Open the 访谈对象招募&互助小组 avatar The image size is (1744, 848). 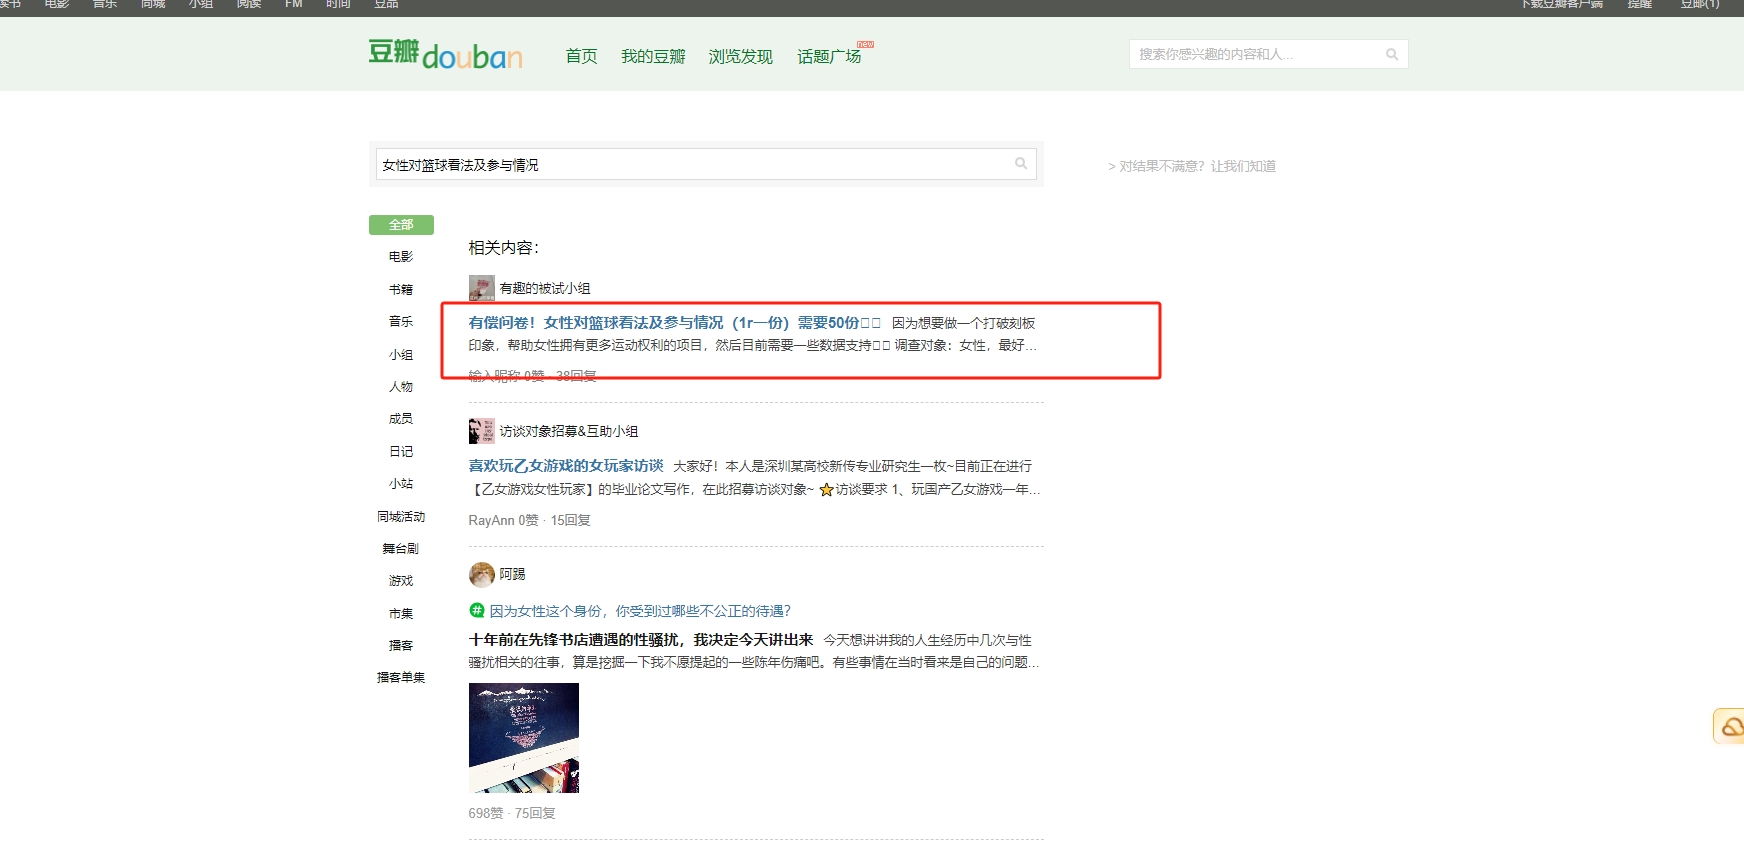(x=481, y=431)
